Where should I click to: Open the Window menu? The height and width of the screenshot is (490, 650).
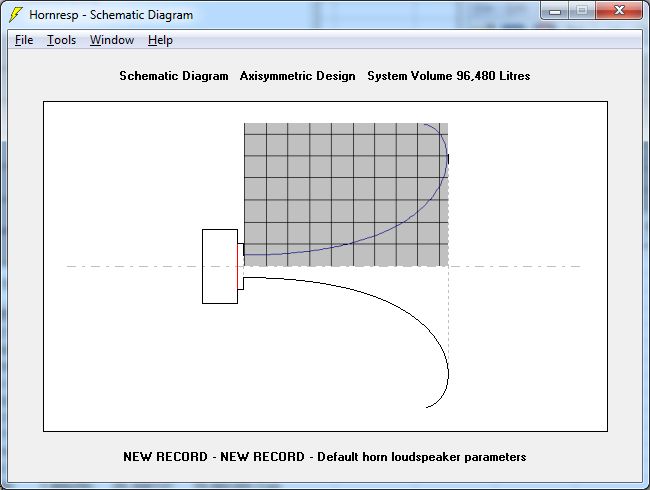112,40
